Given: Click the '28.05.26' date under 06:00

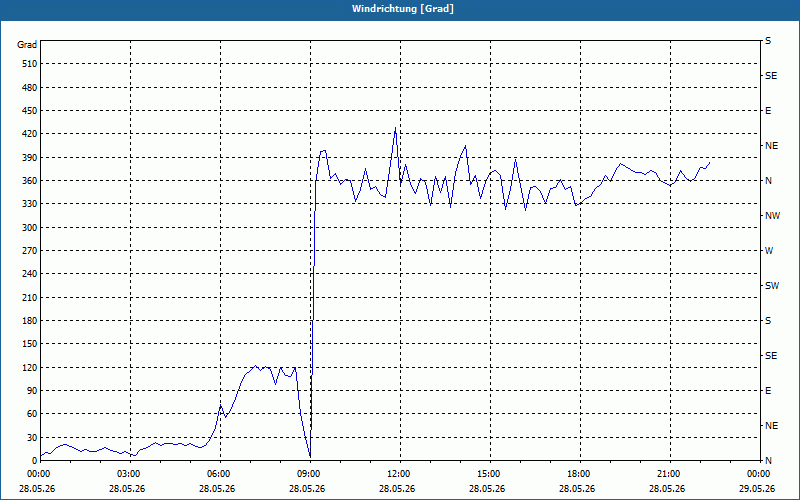Looking at the screenshot, I should tap(217, 489).
